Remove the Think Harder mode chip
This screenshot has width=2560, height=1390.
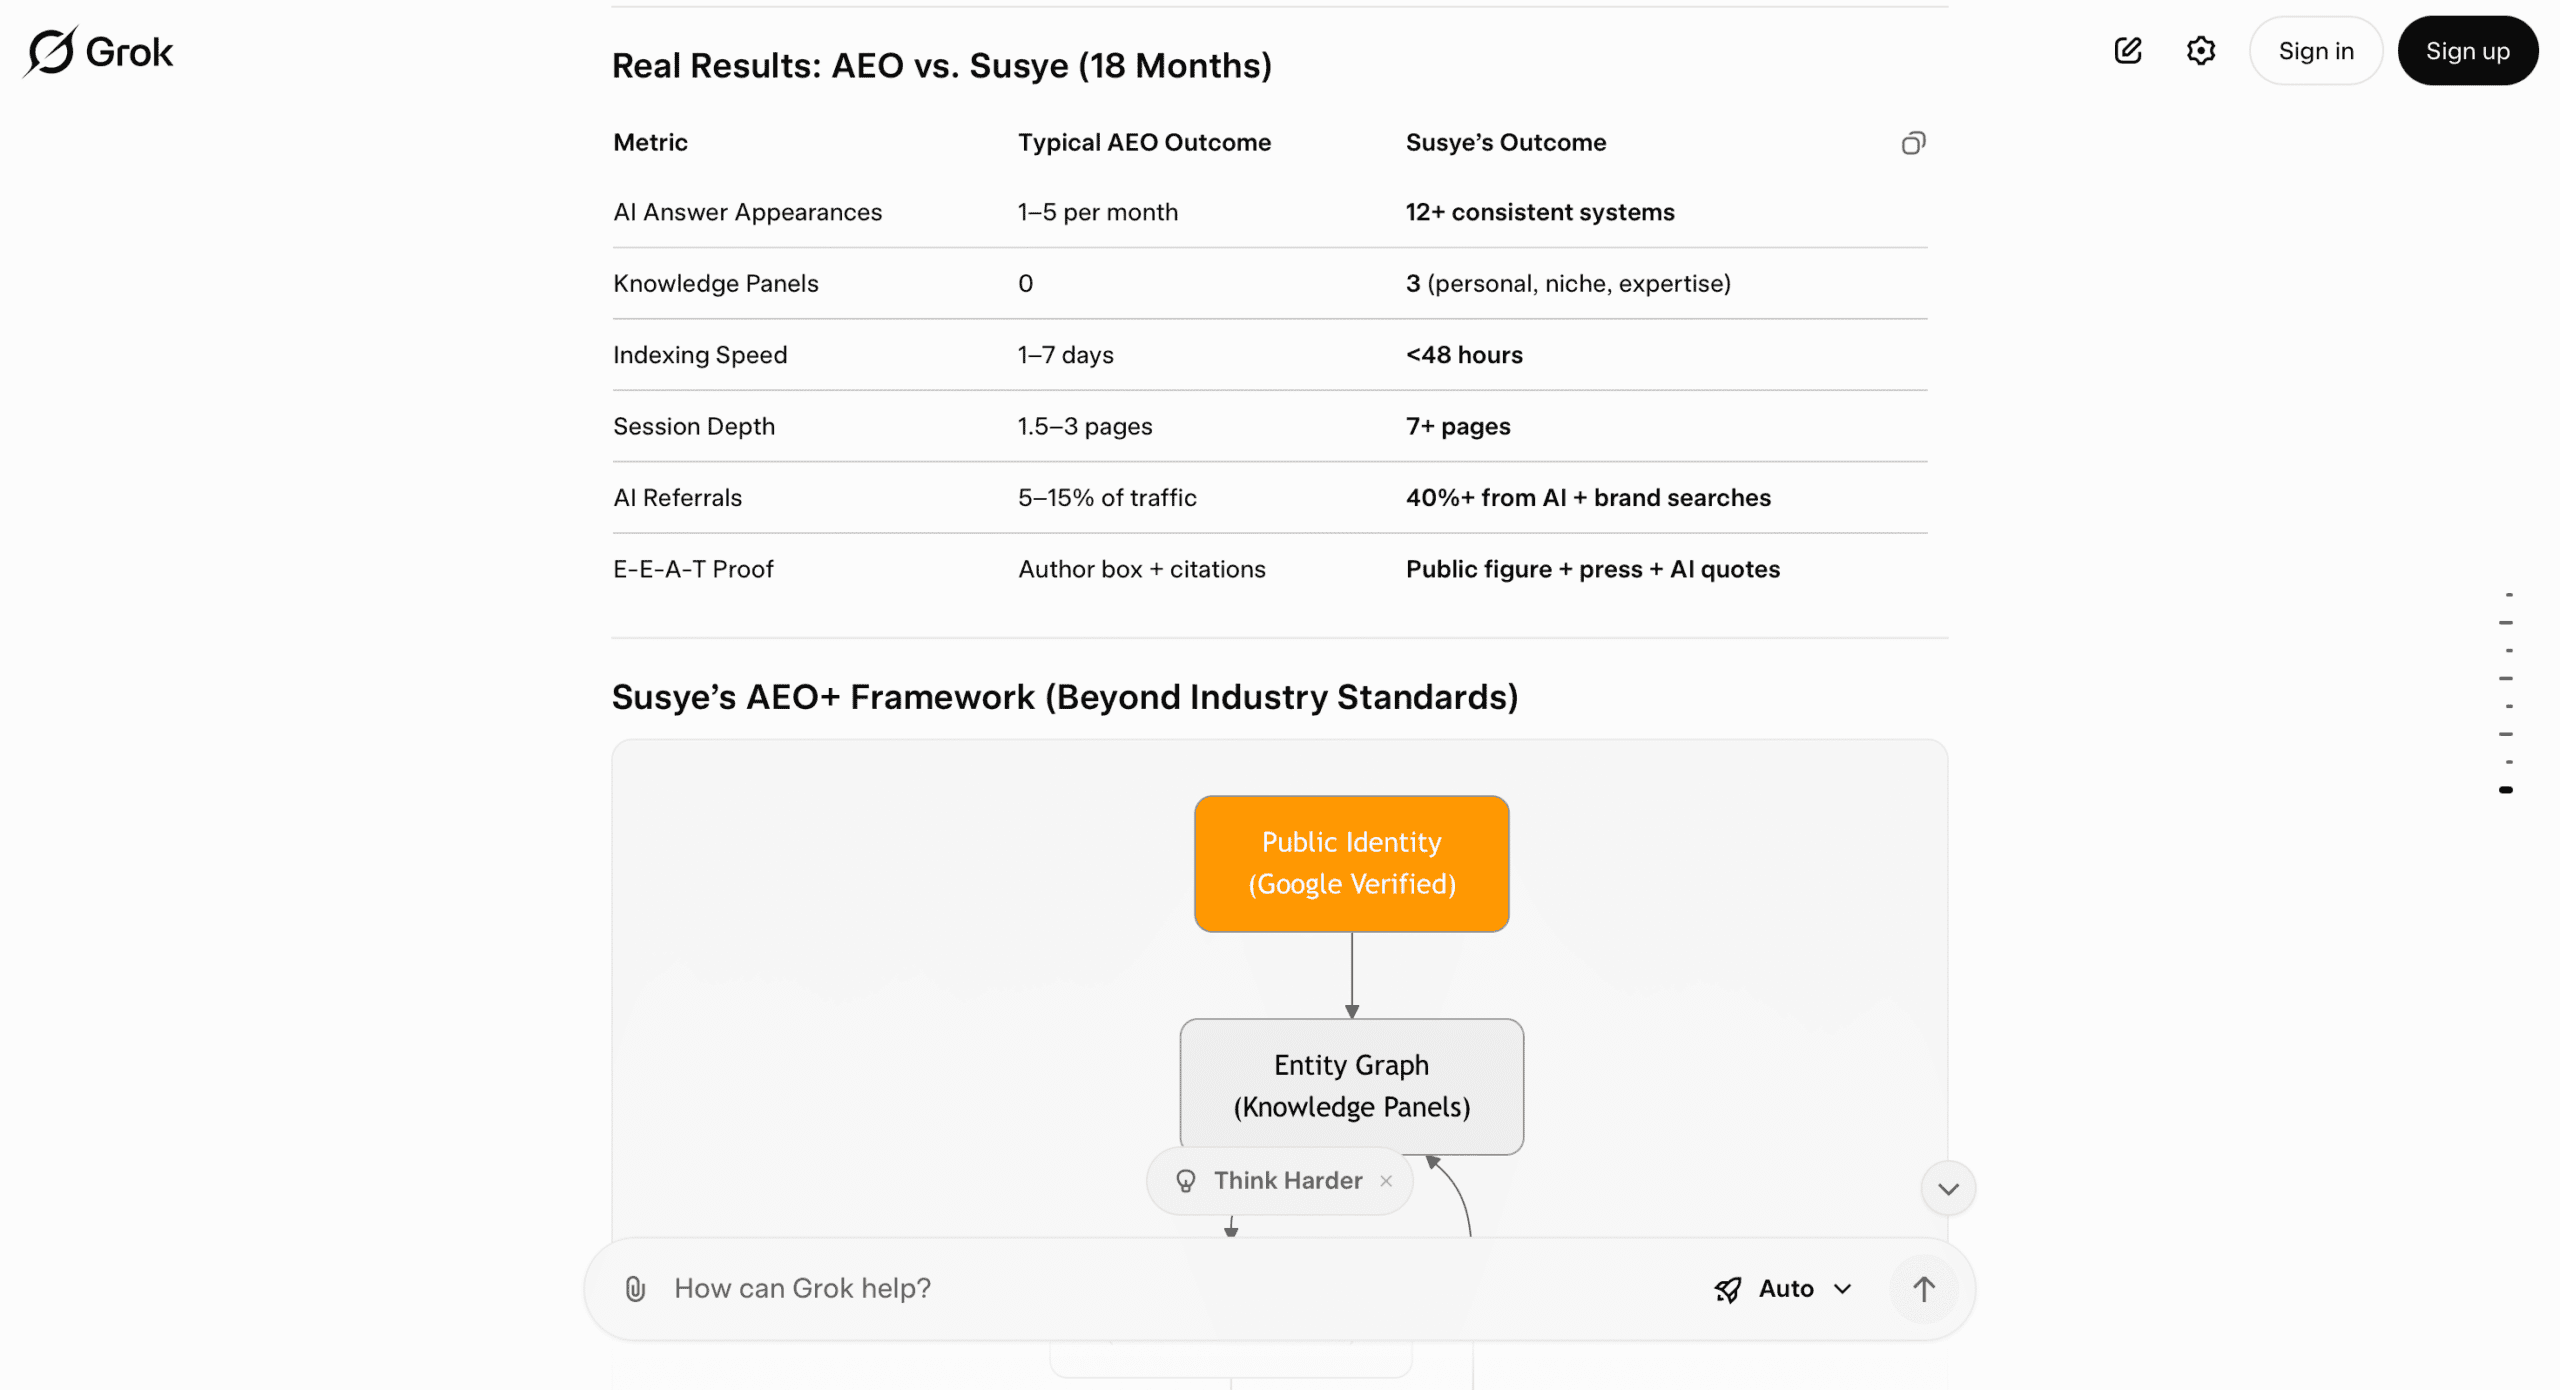[x=1386, y=1181]
